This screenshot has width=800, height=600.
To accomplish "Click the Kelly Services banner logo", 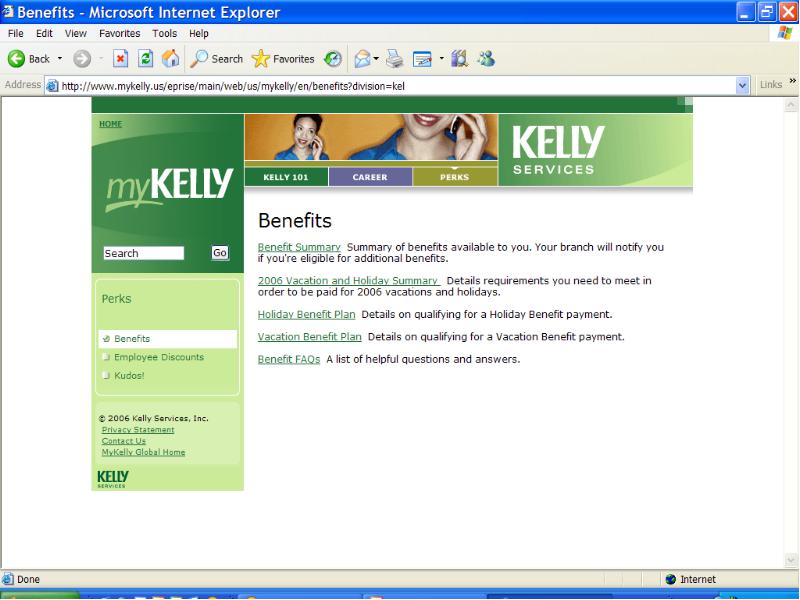I will coord(559,150).
